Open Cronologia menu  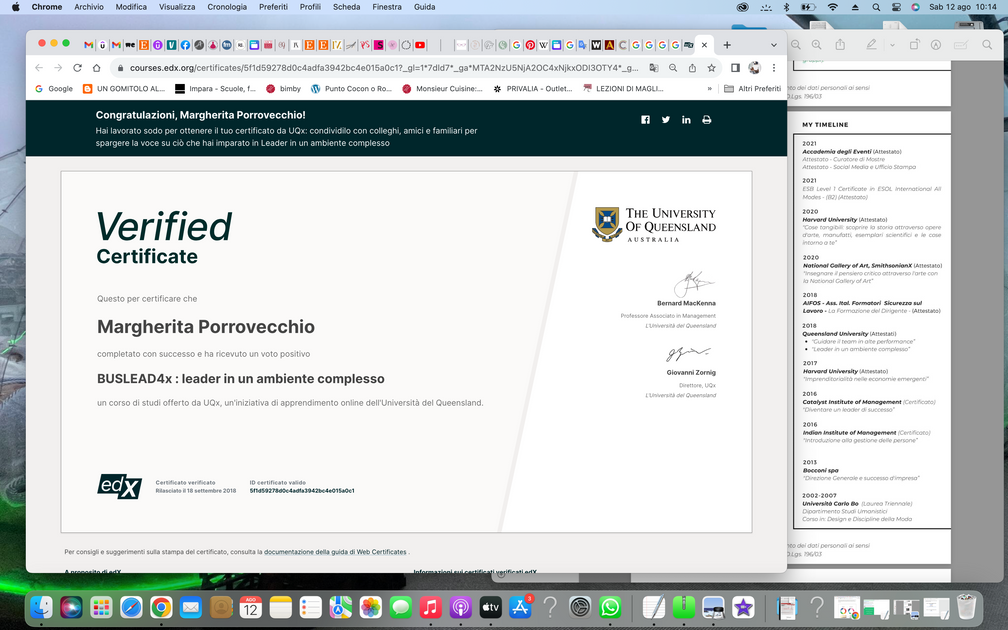227,7
